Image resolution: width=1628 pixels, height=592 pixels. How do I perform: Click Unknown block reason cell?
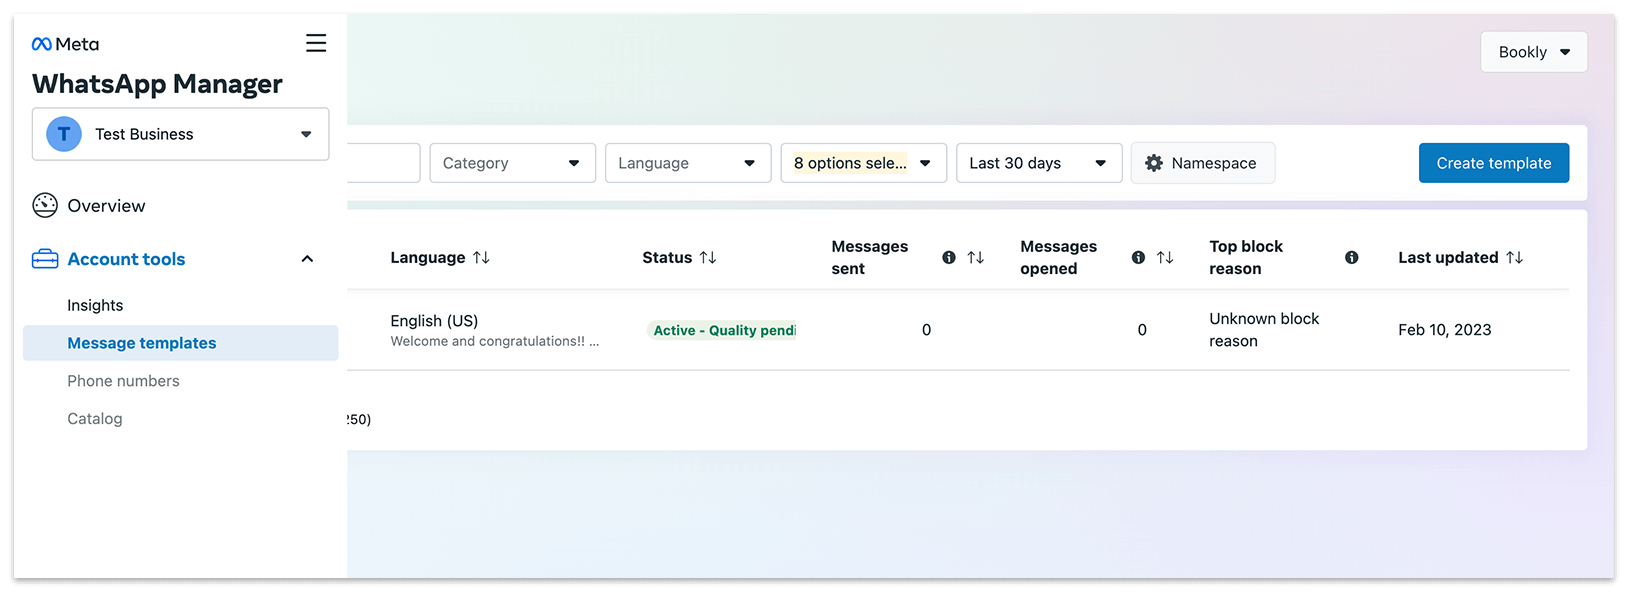coord(1264,330)
